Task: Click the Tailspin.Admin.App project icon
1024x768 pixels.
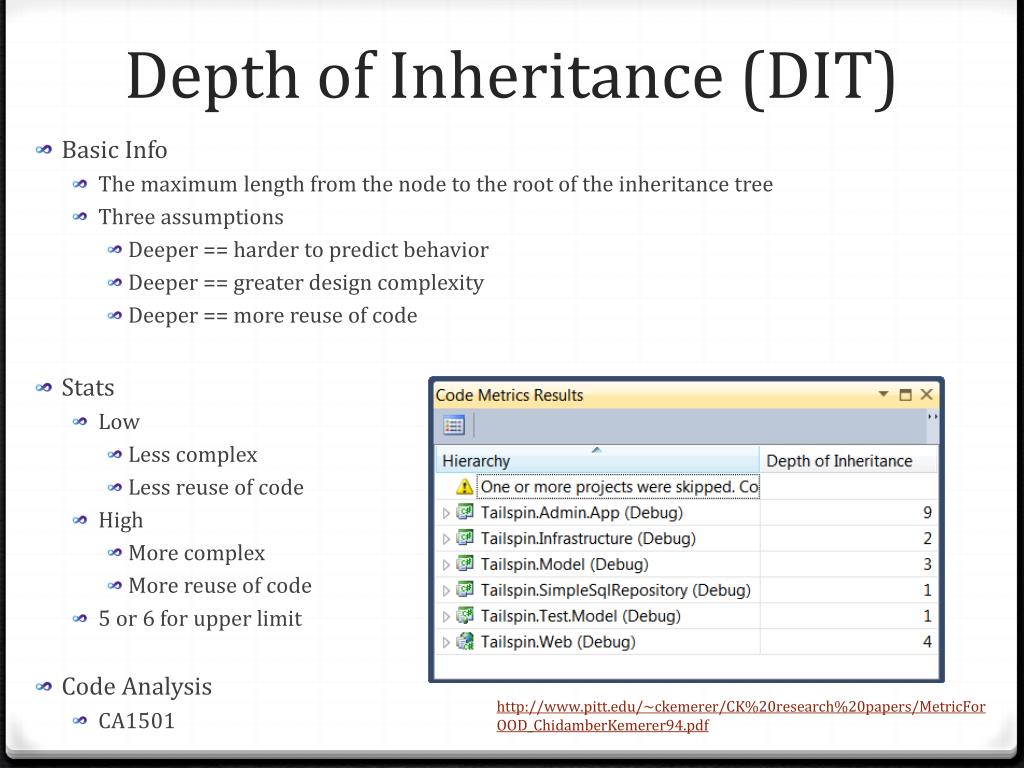Action: (465, 512)
